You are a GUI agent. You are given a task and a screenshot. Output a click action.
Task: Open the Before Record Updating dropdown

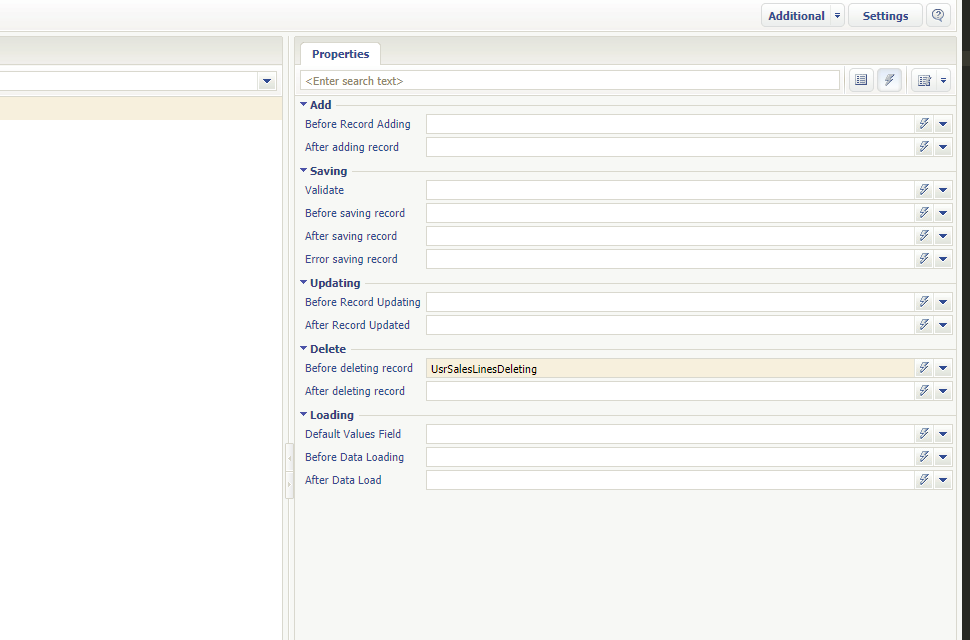[943, 302]
